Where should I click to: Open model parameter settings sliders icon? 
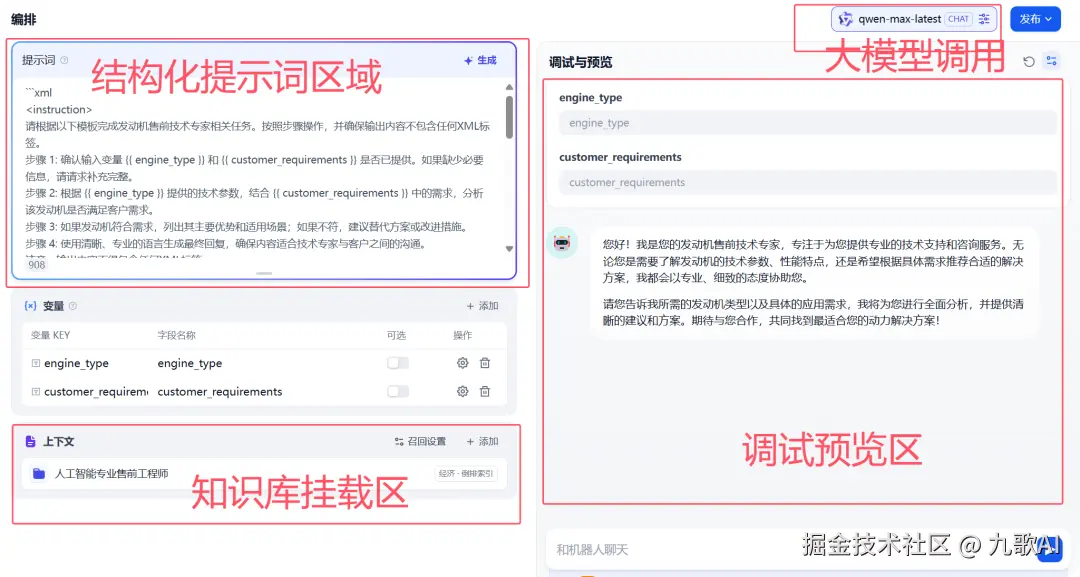click(x=984, y=19)
